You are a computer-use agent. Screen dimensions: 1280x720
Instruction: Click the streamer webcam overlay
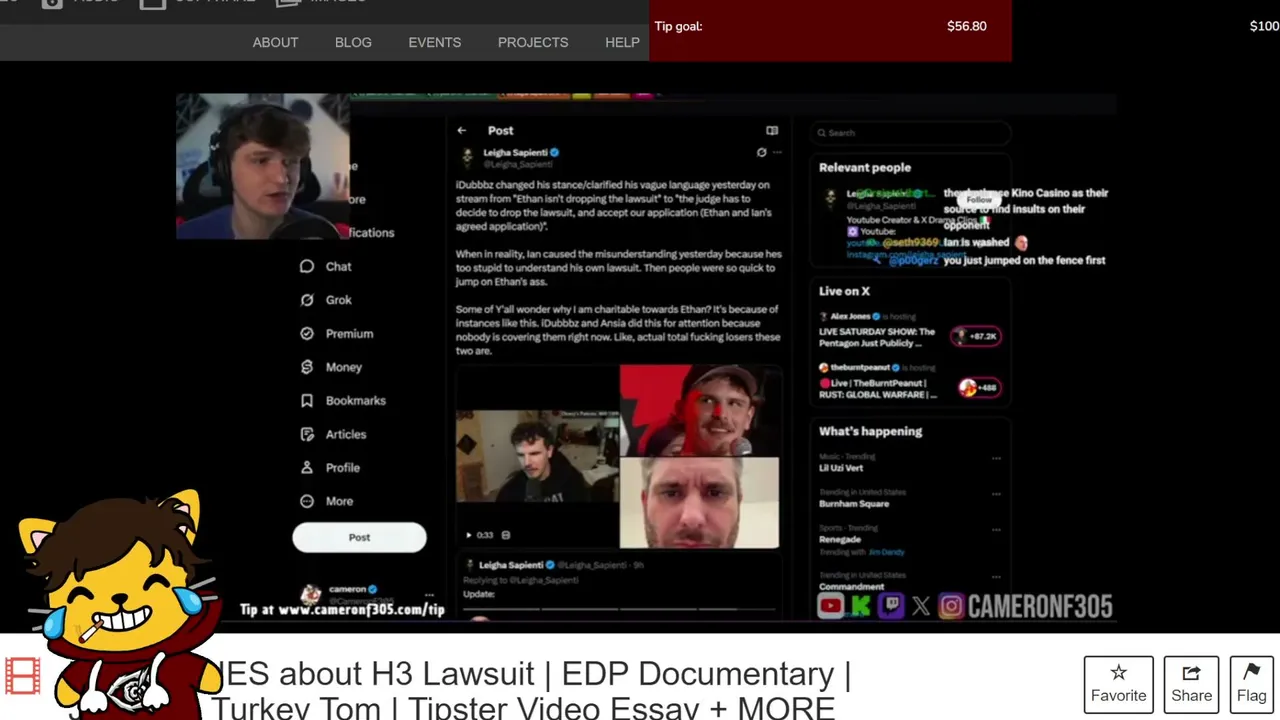(x=263, y=167)
